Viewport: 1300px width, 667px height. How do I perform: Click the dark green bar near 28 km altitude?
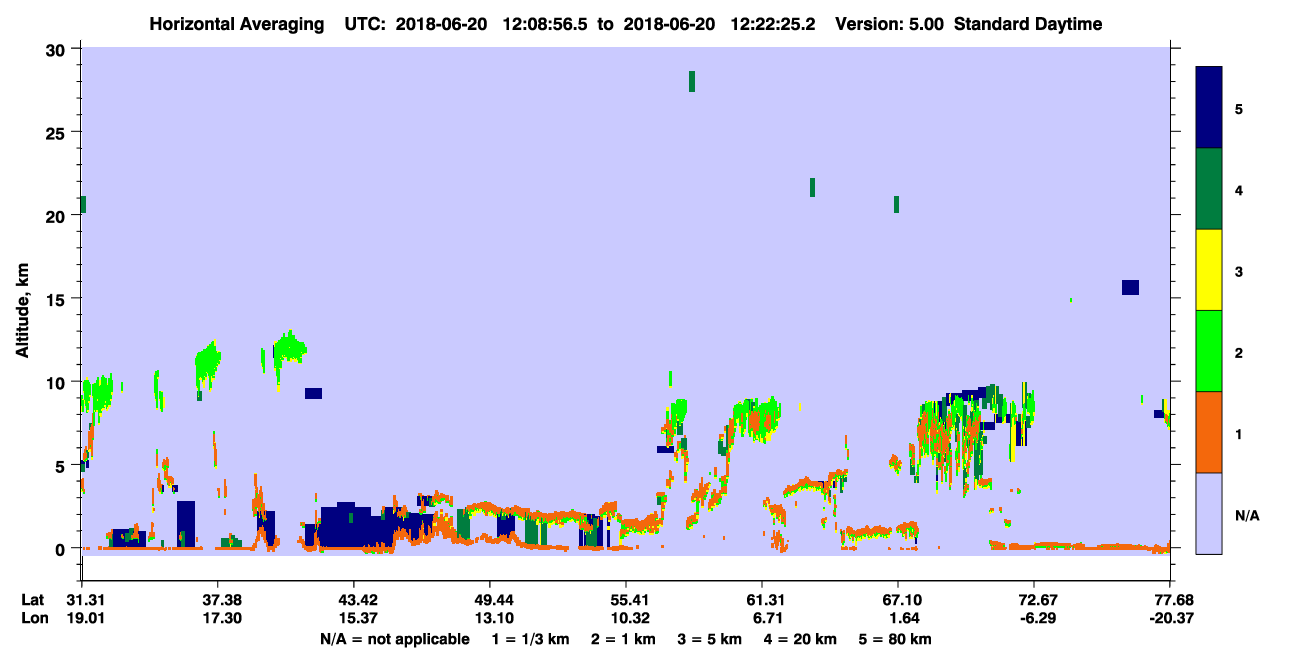tap(692, 81)
